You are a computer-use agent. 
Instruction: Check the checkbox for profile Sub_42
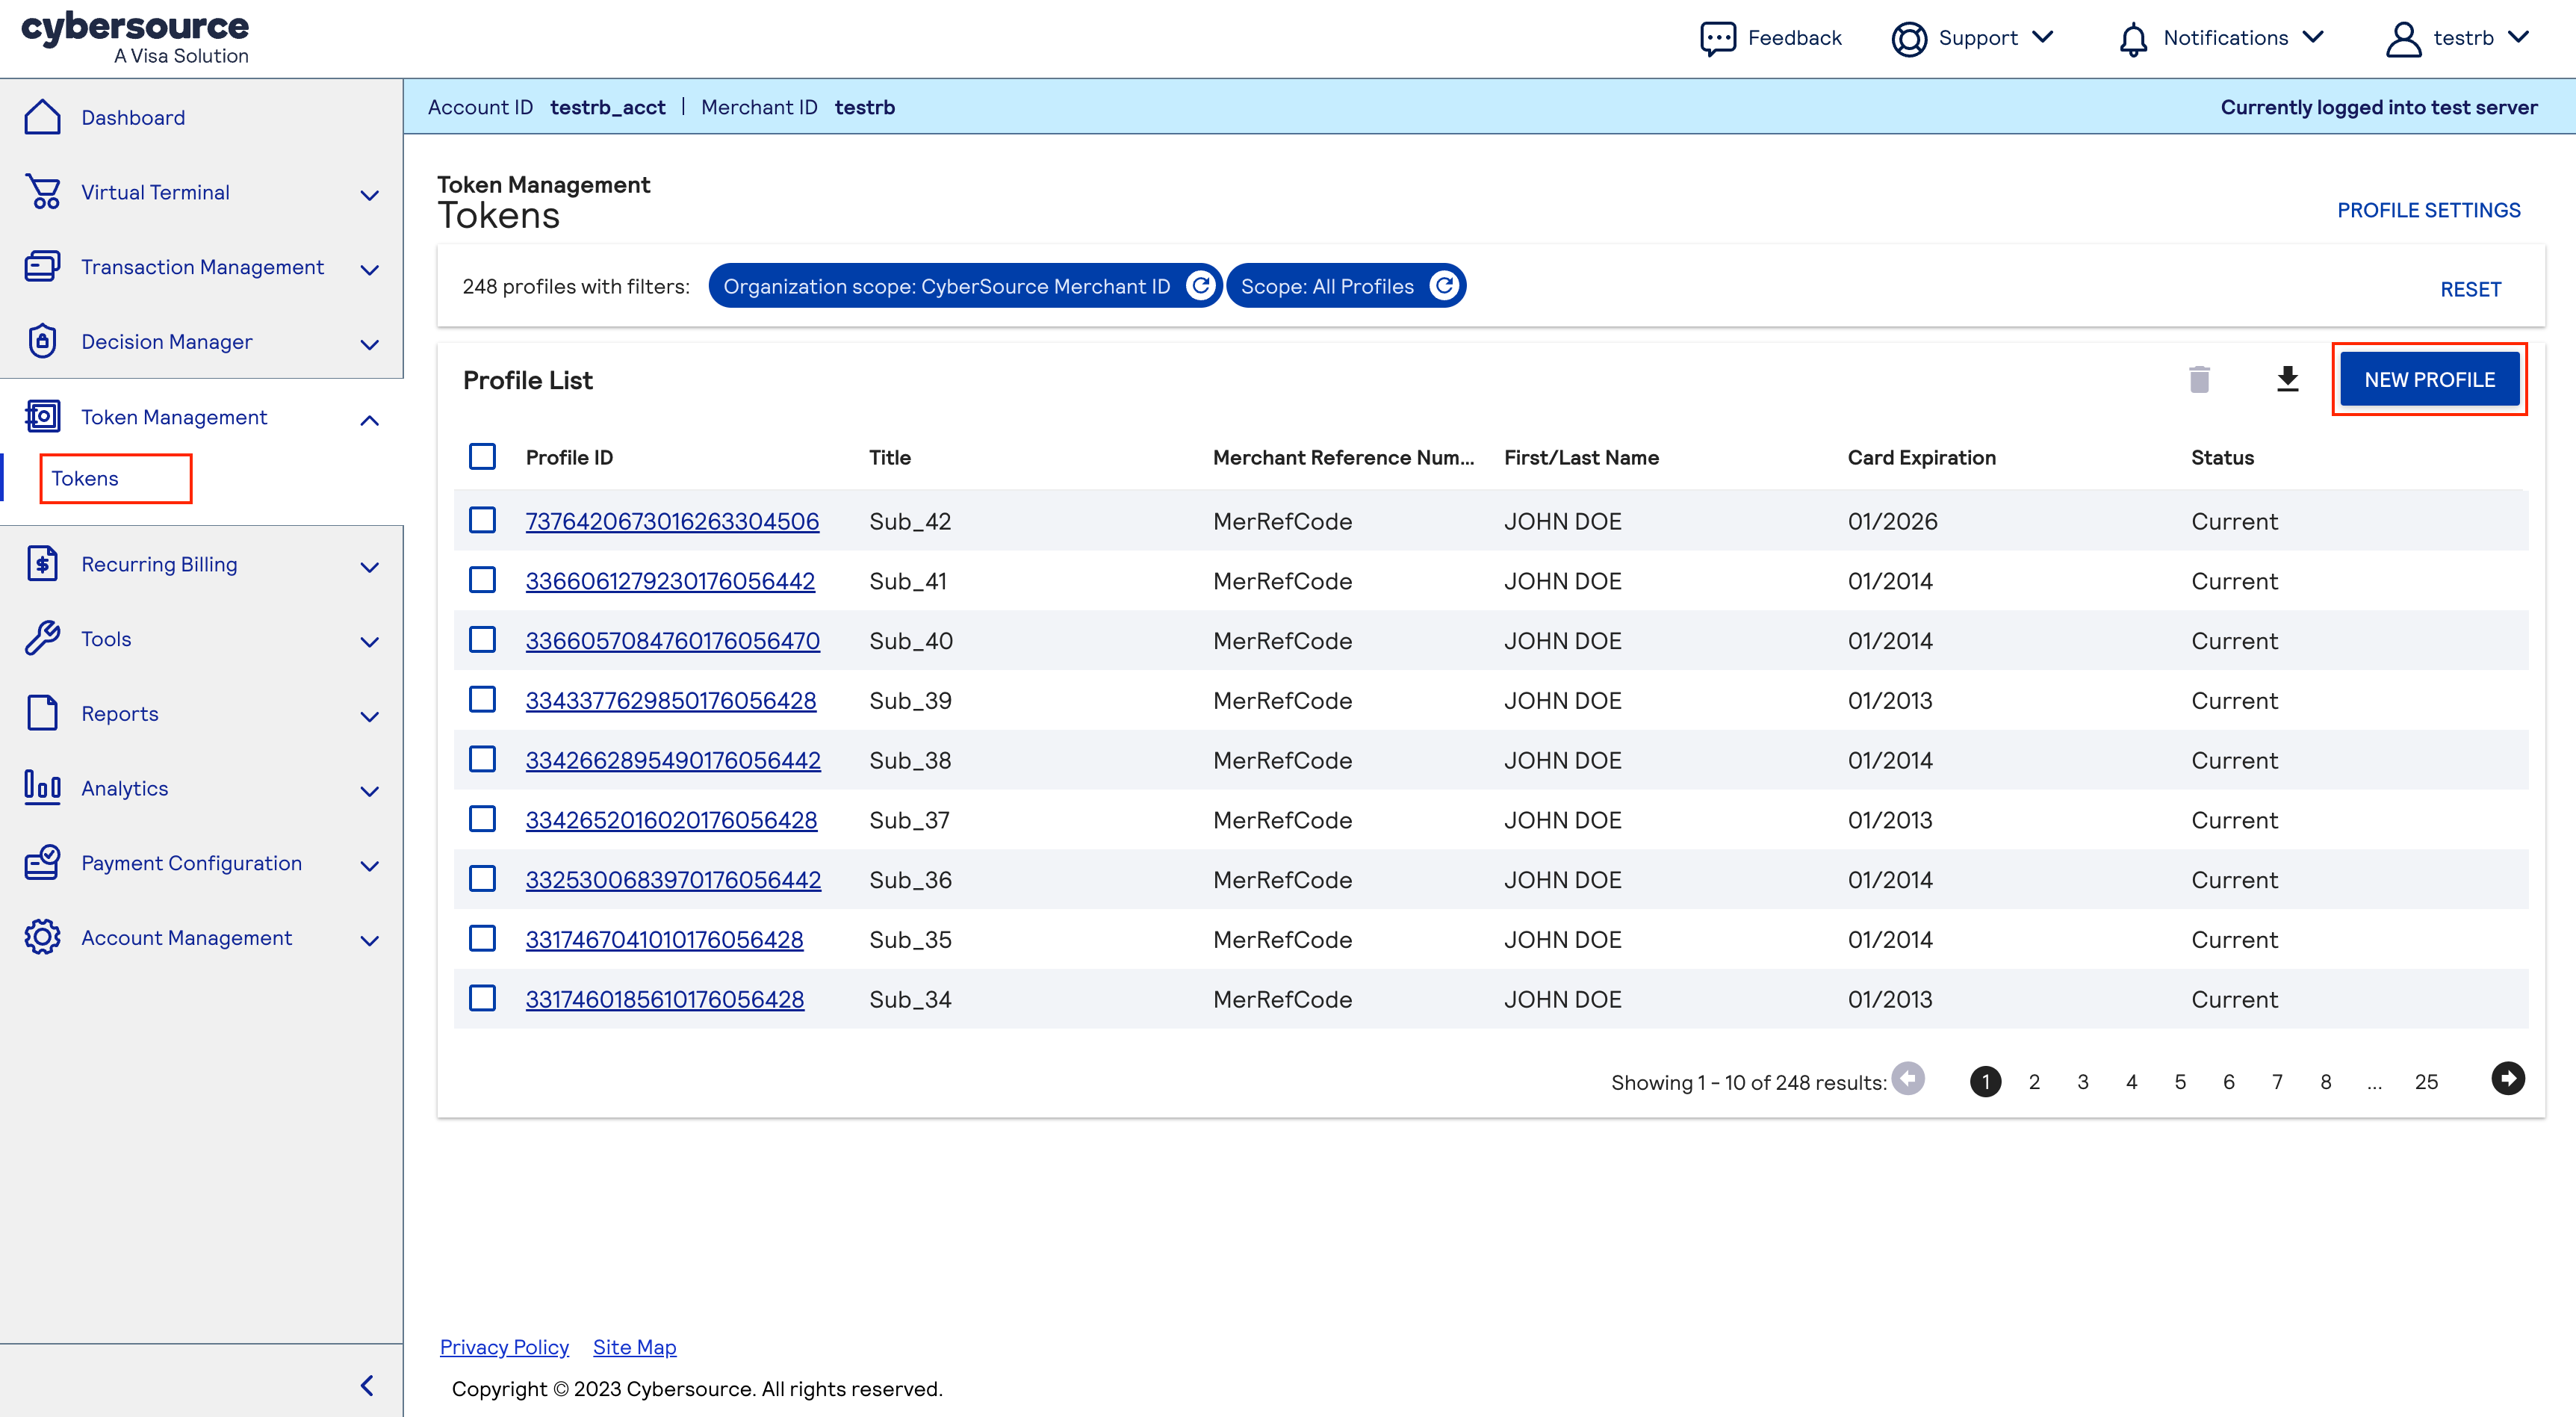pyautogui.click(x=483, y=520)
